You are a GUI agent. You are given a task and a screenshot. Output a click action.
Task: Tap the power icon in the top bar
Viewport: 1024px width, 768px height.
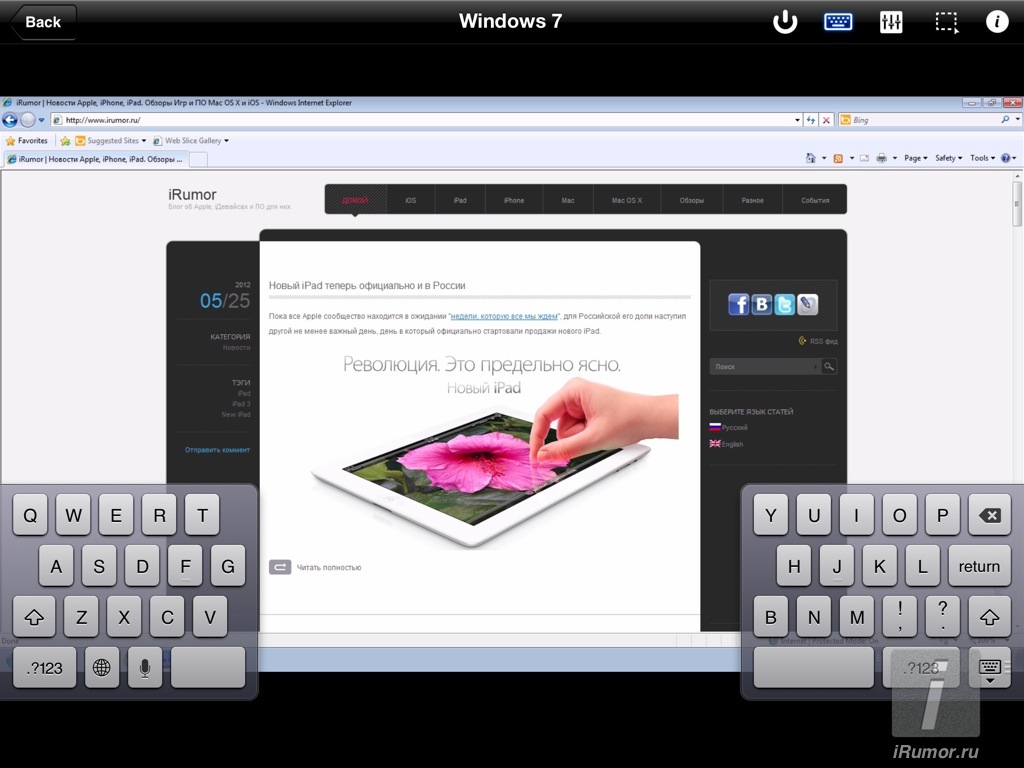click(785, 22)
